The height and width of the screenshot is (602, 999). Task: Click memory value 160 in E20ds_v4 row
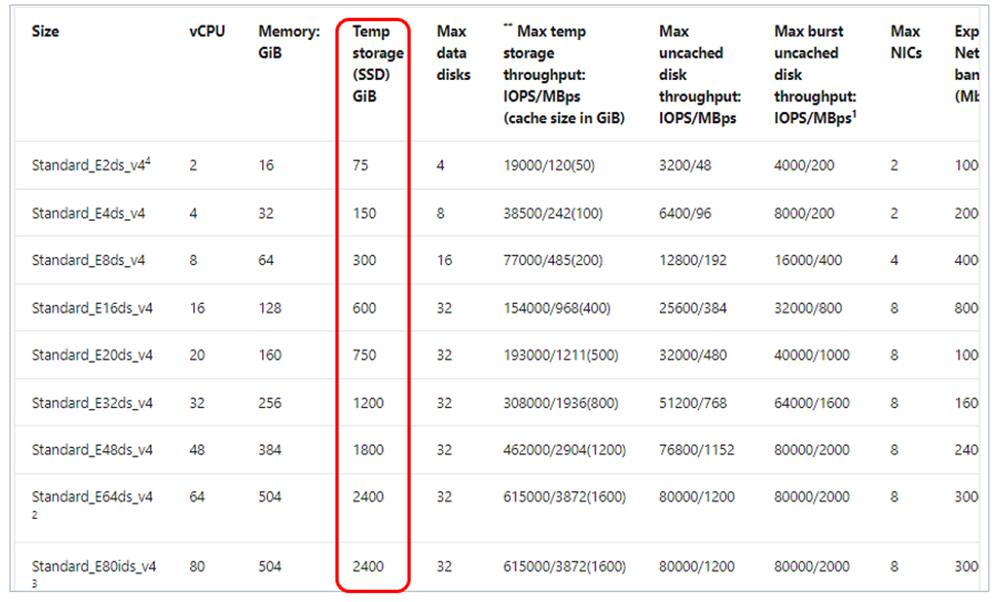pos(270,355)
